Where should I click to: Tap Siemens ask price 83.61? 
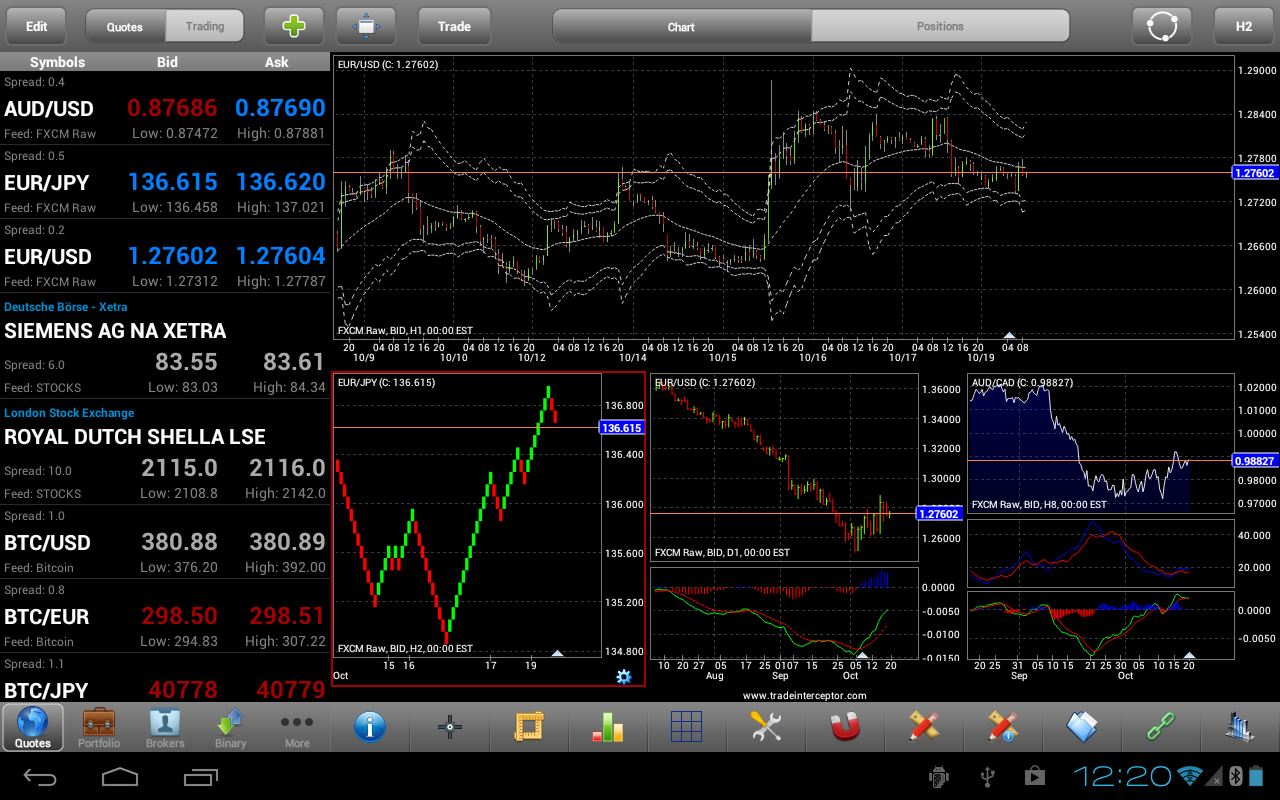tap(294, 362)
